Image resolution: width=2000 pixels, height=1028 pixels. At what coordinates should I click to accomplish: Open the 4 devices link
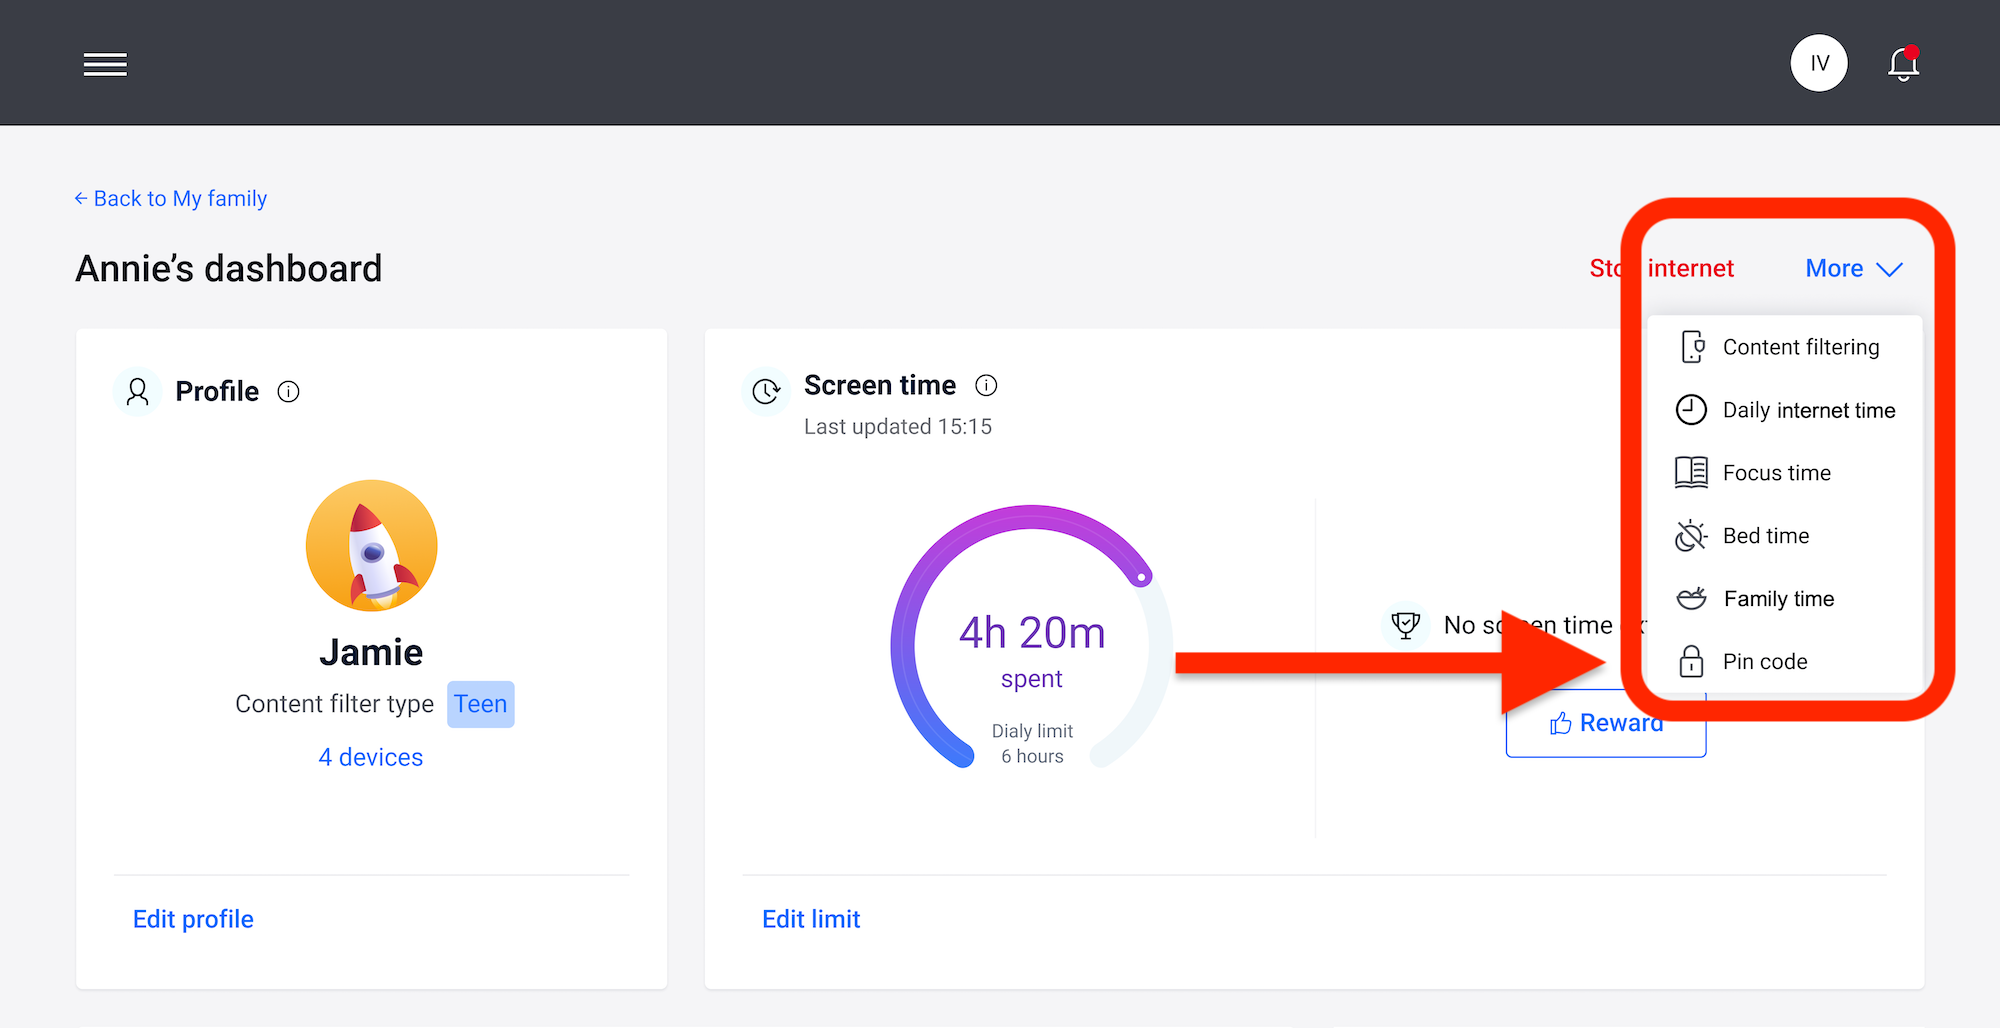pyautogui.click(x=371, y=757)
